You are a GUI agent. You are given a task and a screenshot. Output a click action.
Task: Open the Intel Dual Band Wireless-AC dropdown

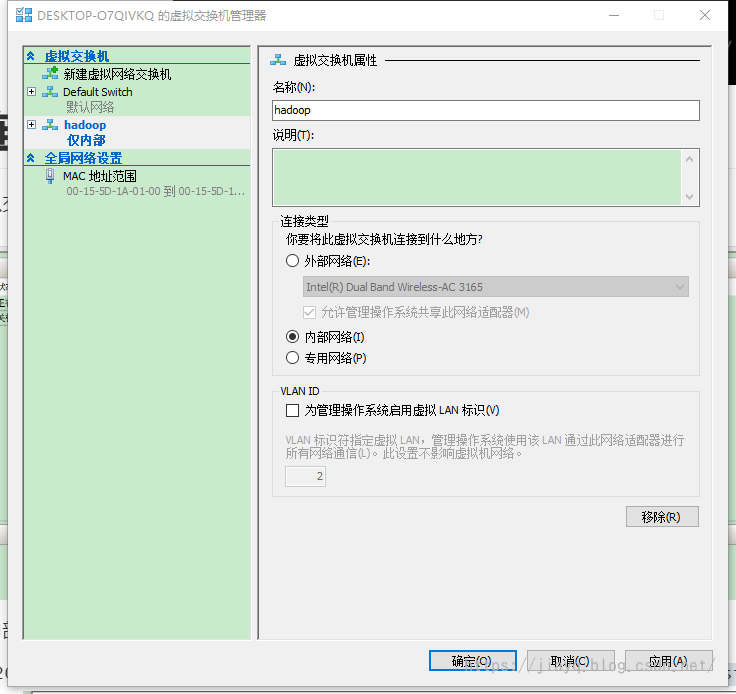[x=495, y=287]
